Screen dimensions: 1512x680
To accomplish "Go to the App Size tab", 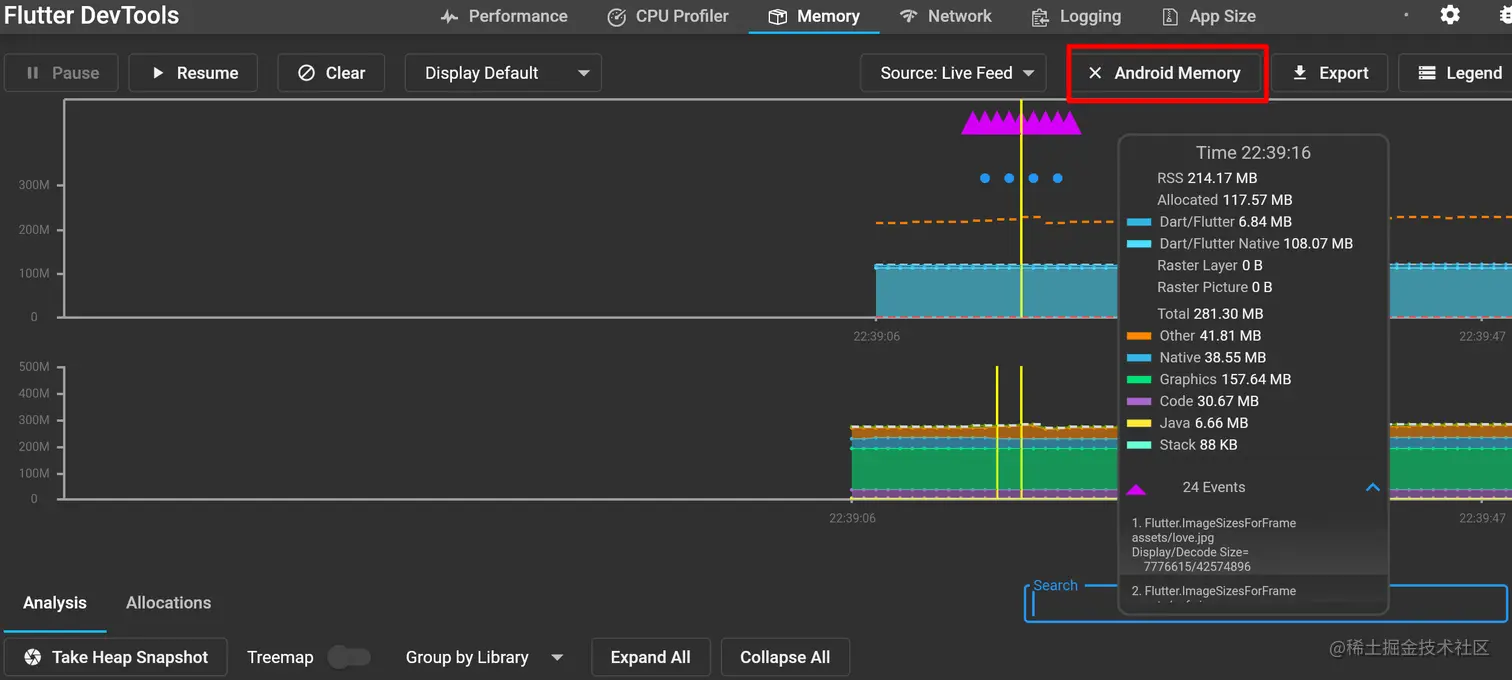I will click(1208, 16).
